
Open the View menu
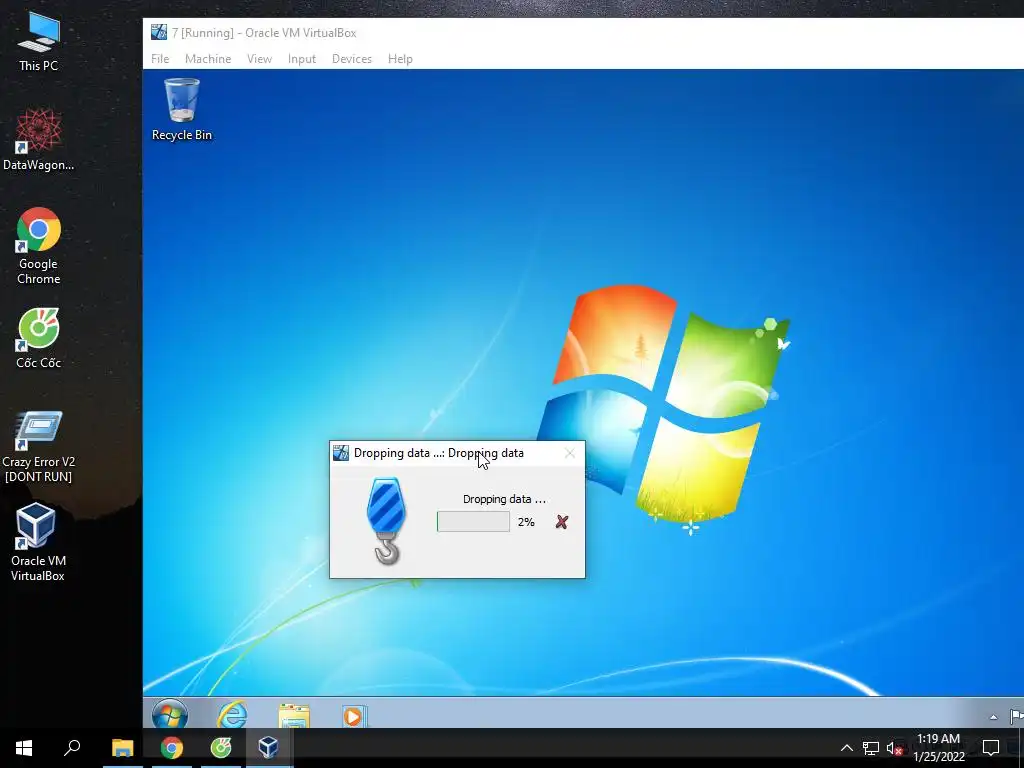[x=259, y=59]
